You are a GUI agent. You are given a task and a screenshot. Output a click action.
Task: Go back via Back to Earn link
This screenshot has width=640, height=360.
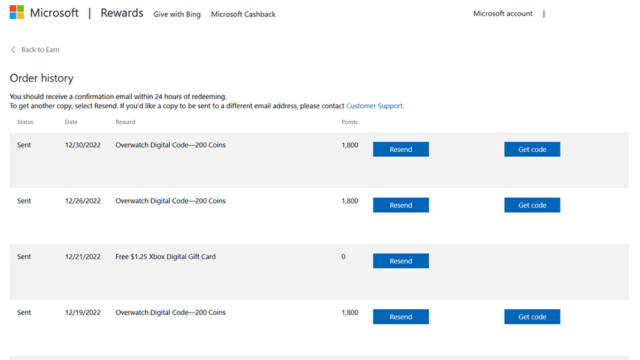[40, 49]
